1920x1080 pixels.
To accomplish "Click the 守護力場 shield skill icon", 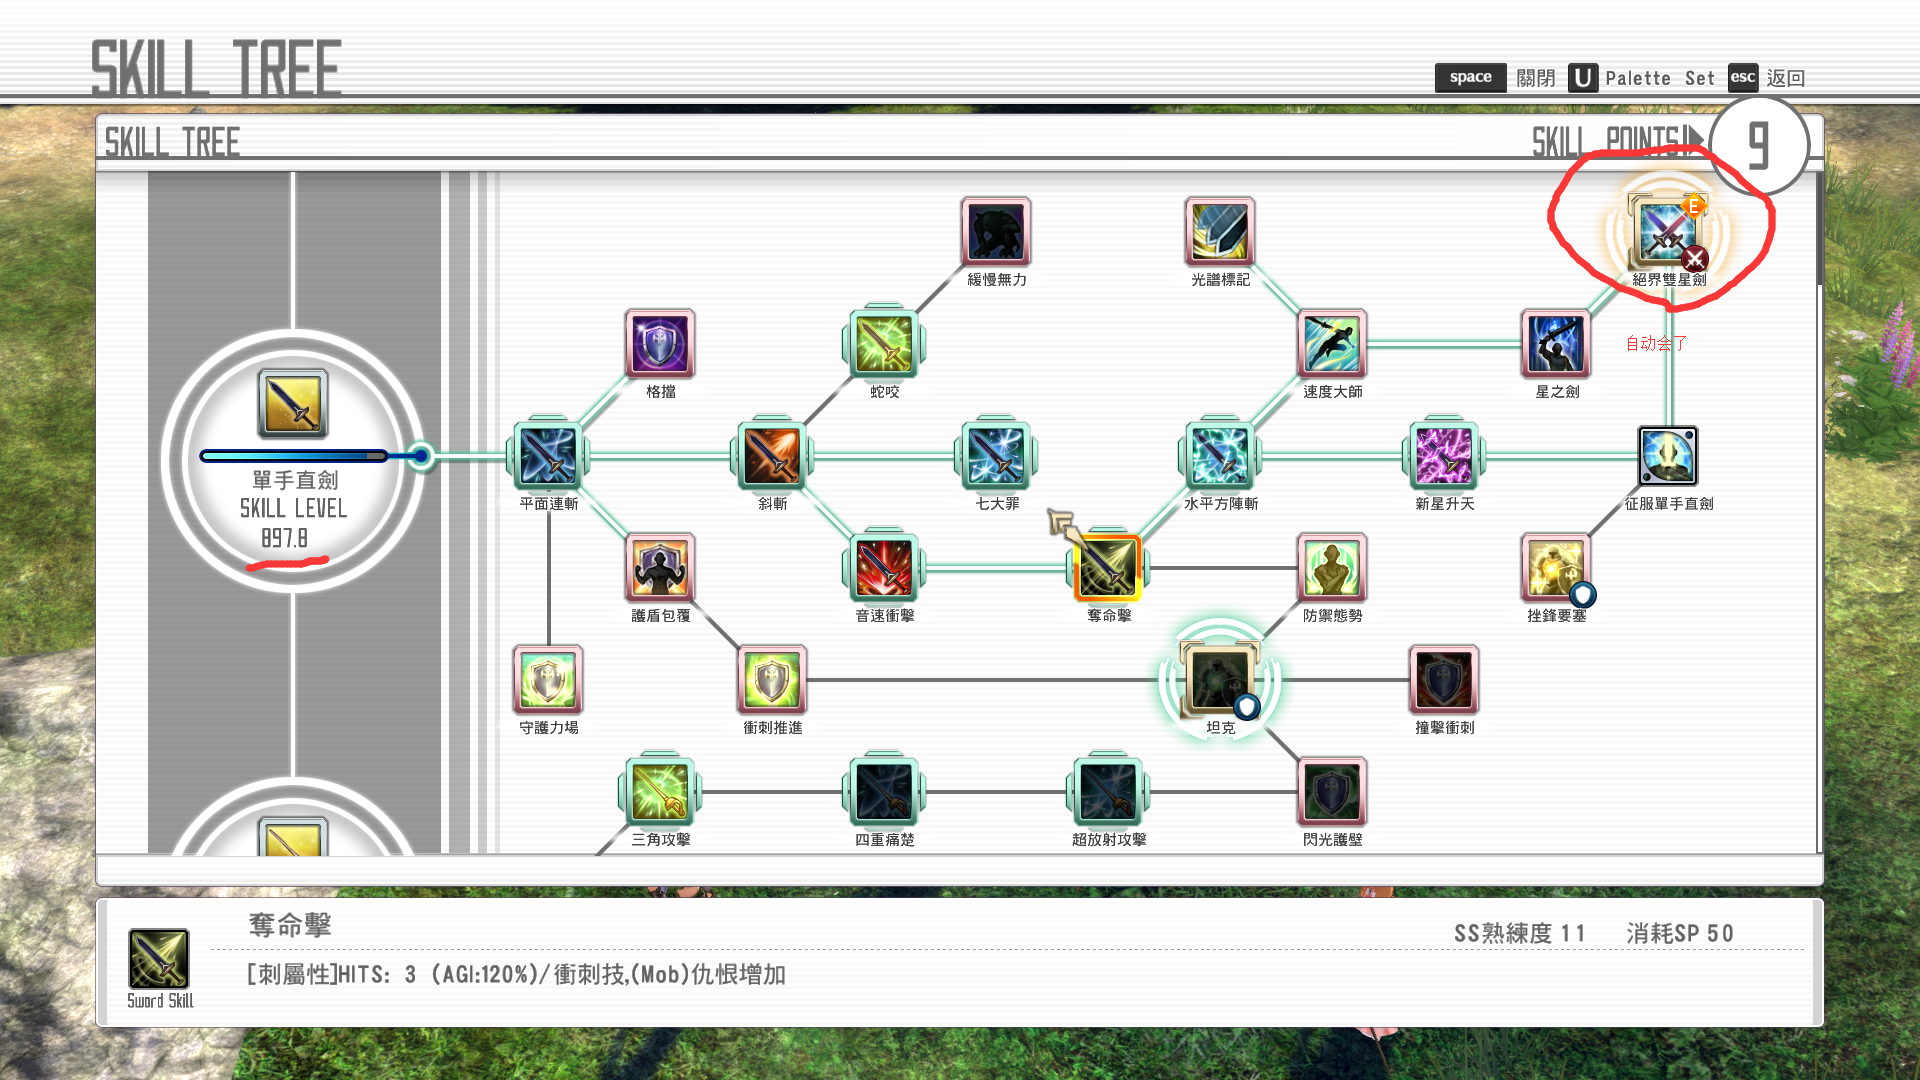I will click(x=548, y=680).
